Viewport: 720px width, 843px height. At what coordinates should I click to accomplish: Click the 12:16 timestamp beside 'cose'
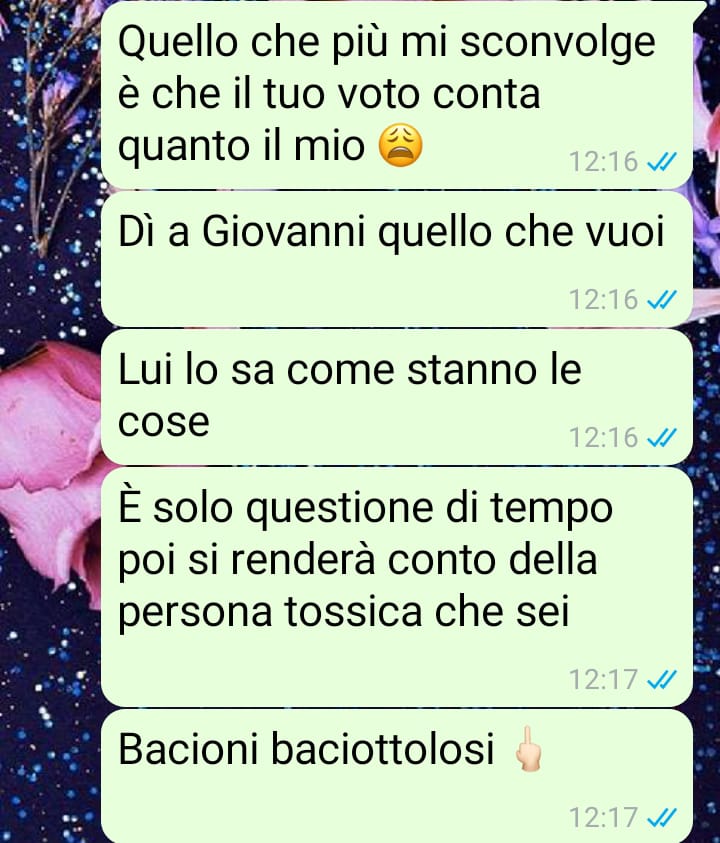tap(604, 437)
